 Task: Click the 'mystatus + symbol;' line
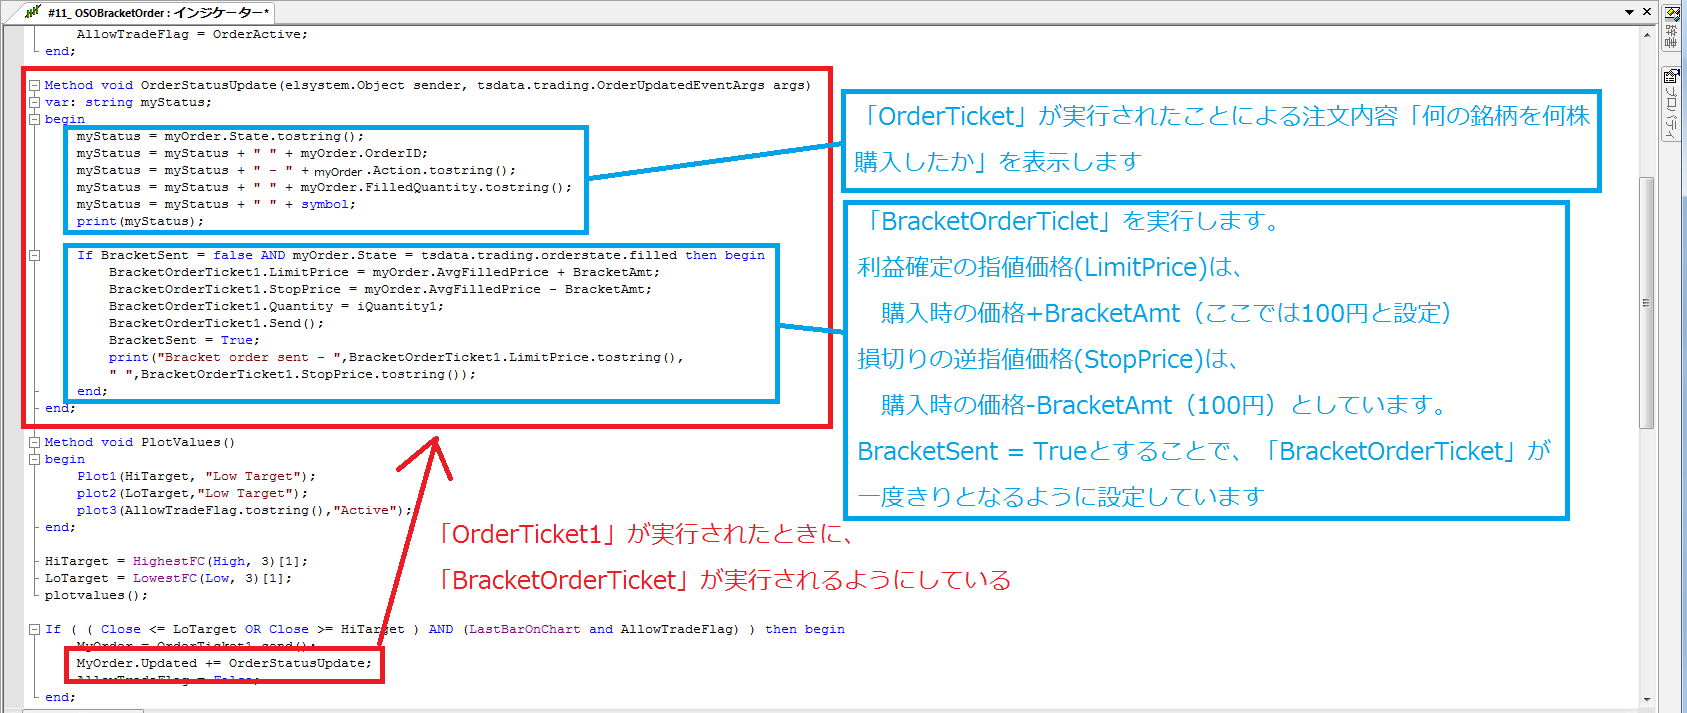pos(216,204)
